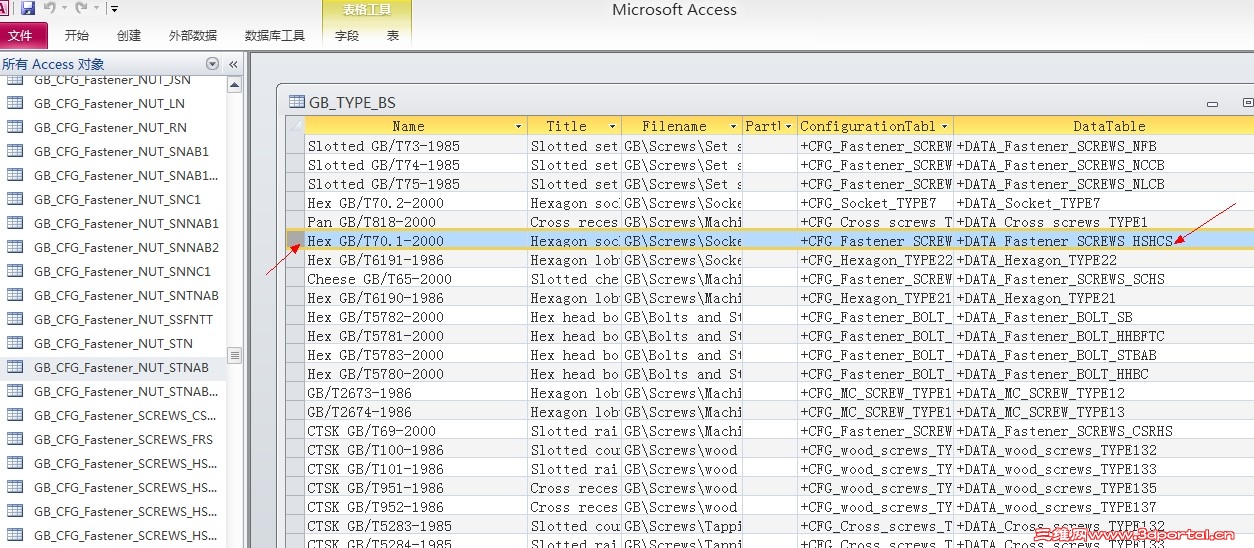1254x548 pixels.
Task: Open GB_CFG_Fastener_NUT_STNAB table in navigation pane
Action: [121, 367]
